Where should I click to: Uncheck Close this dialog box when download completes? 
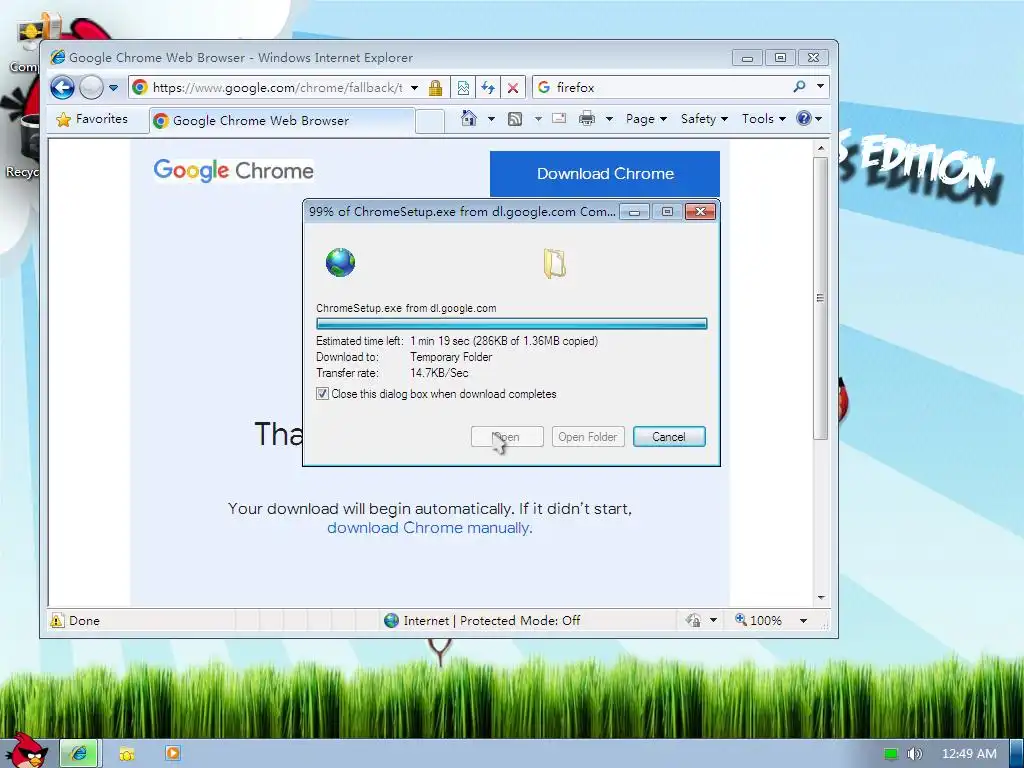(x=322, y=394)
